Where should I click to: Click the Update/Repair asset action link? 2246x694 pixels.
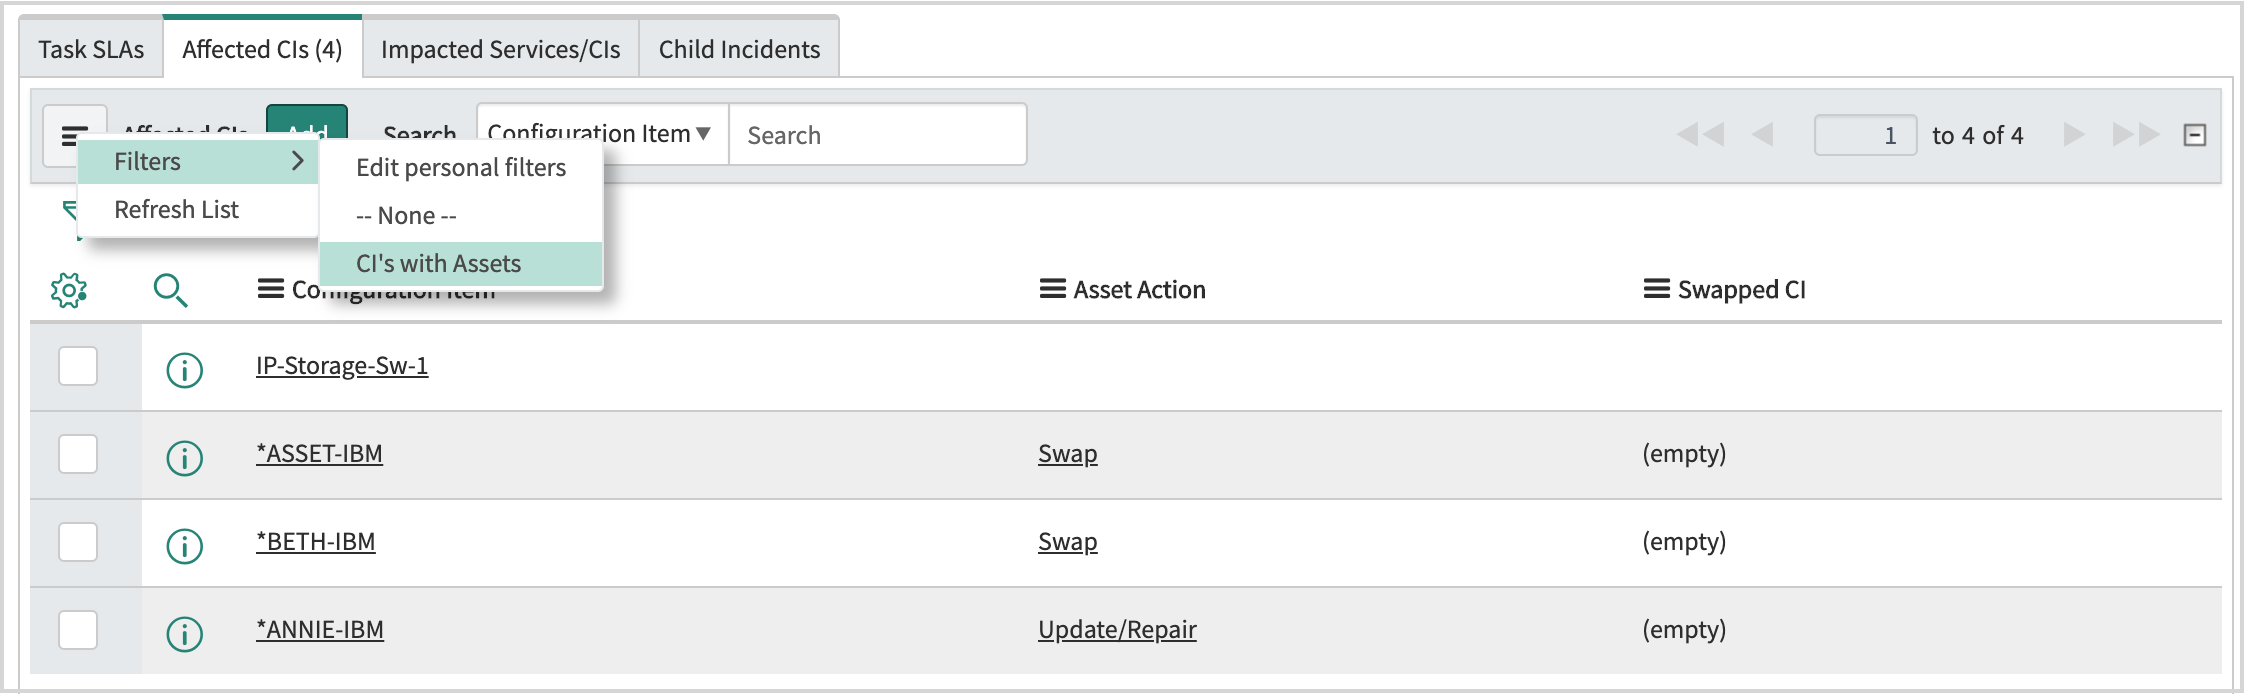[x=1117, y=629]
